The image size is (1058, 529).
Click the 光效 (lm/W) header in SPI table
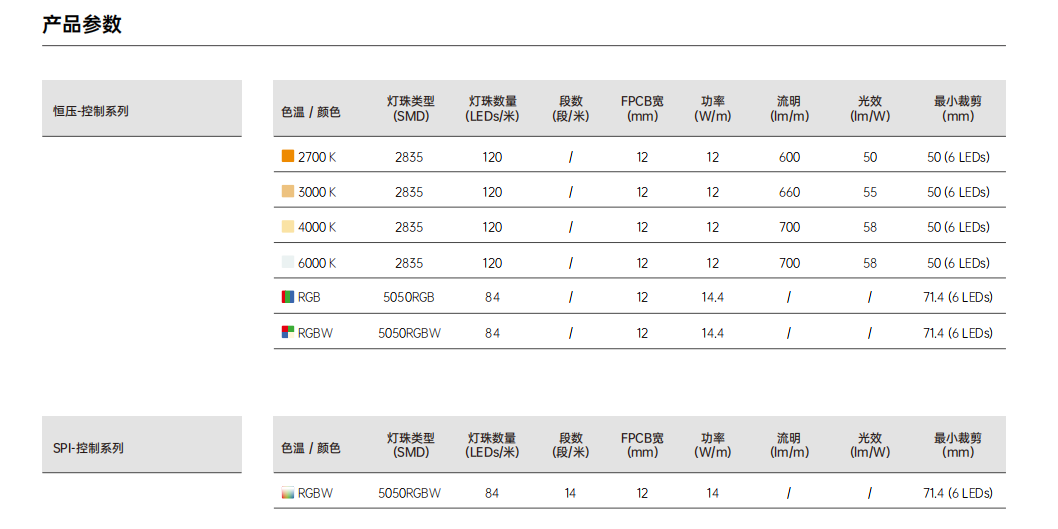click(870, 445)
